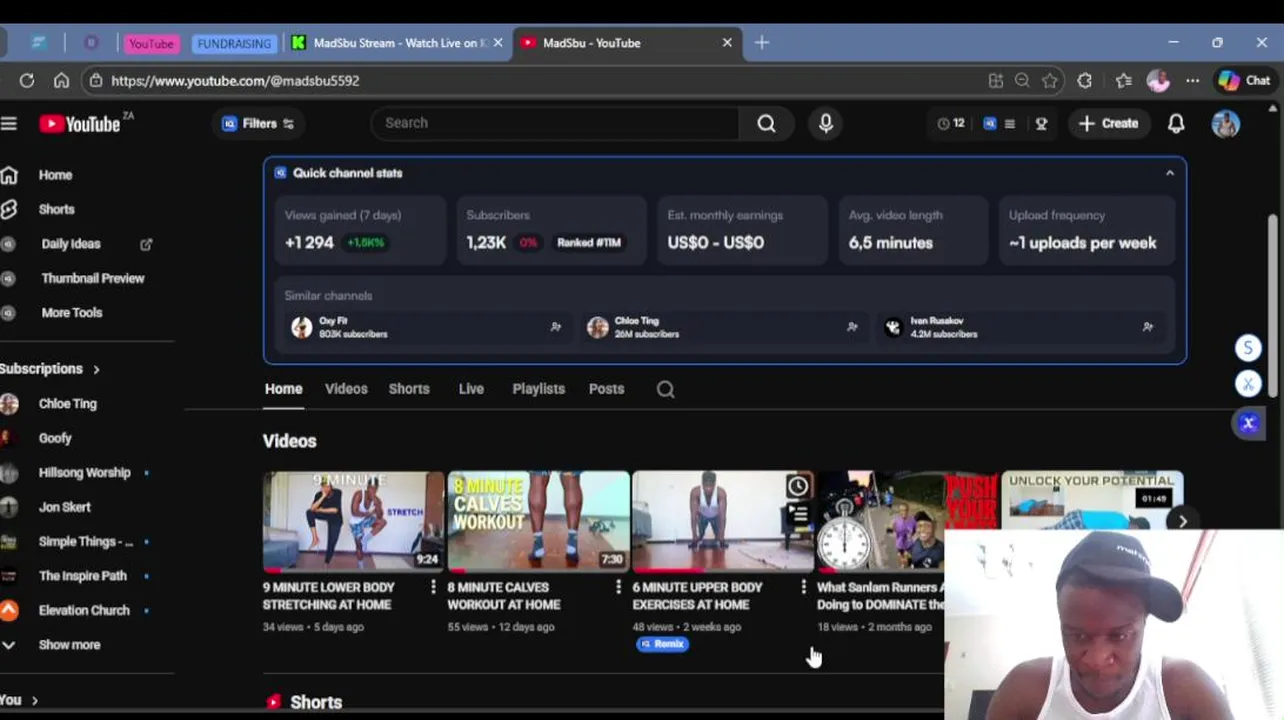Open browser settings three-dots menu
This screenshot has height=720, width=1284.
tap(1192, 80)
